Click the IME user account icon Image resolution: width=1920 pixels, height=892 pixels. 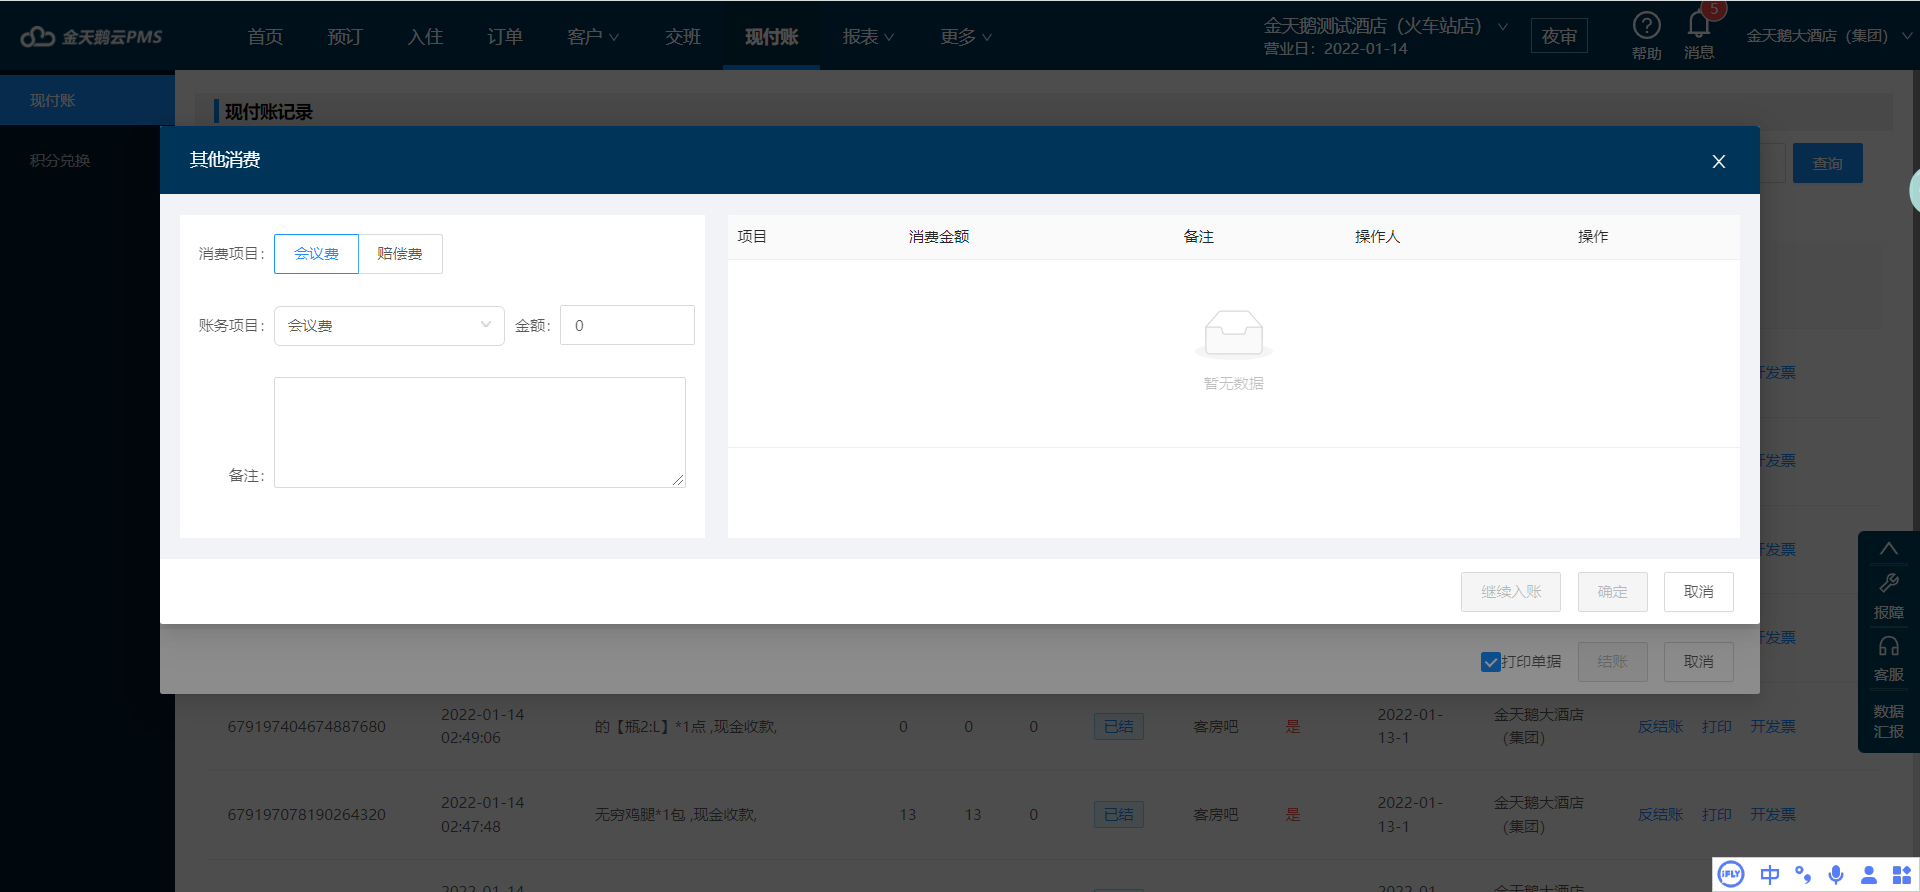1868,874
